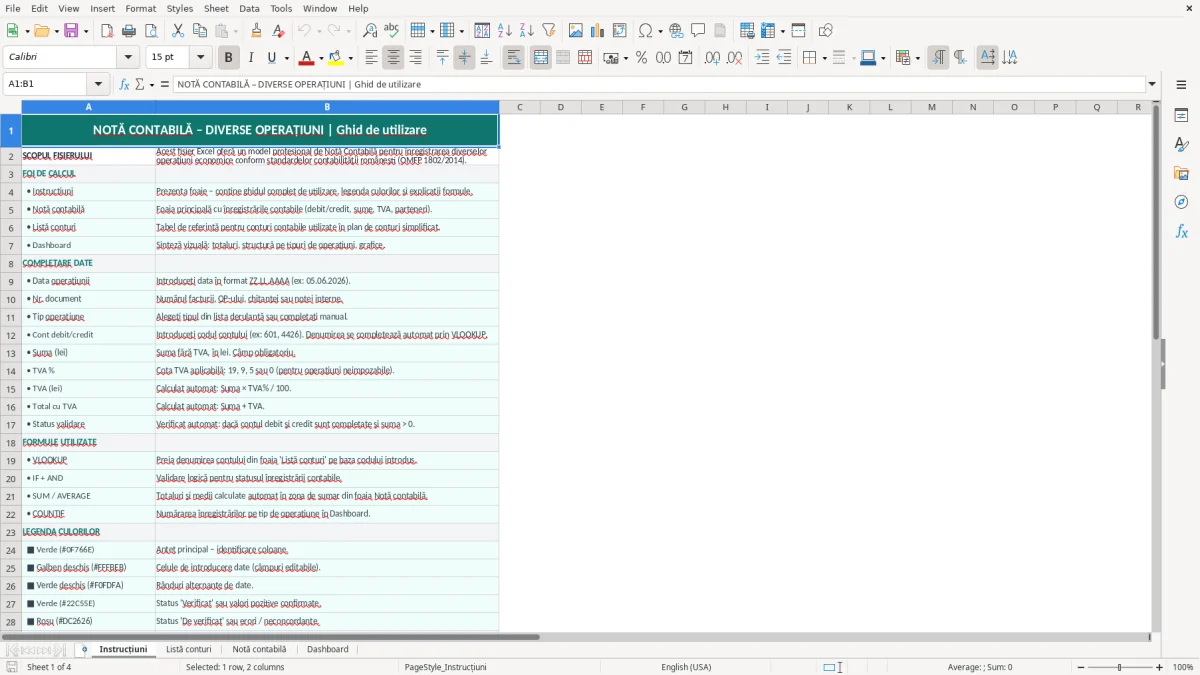Click the Clear Direct Formatting icon
The image size is (1200, 675).
click(x=279, y=31)
